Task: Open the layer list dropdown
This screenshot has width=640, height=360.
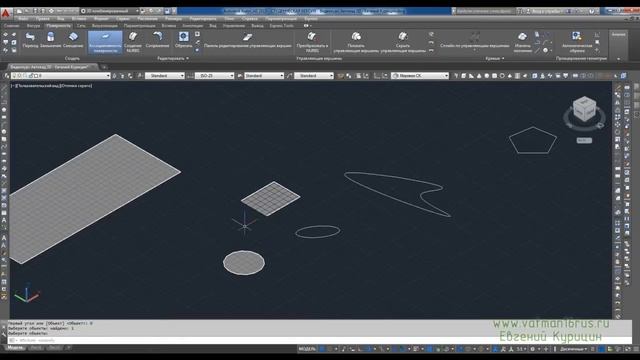Action: [61, 76]
